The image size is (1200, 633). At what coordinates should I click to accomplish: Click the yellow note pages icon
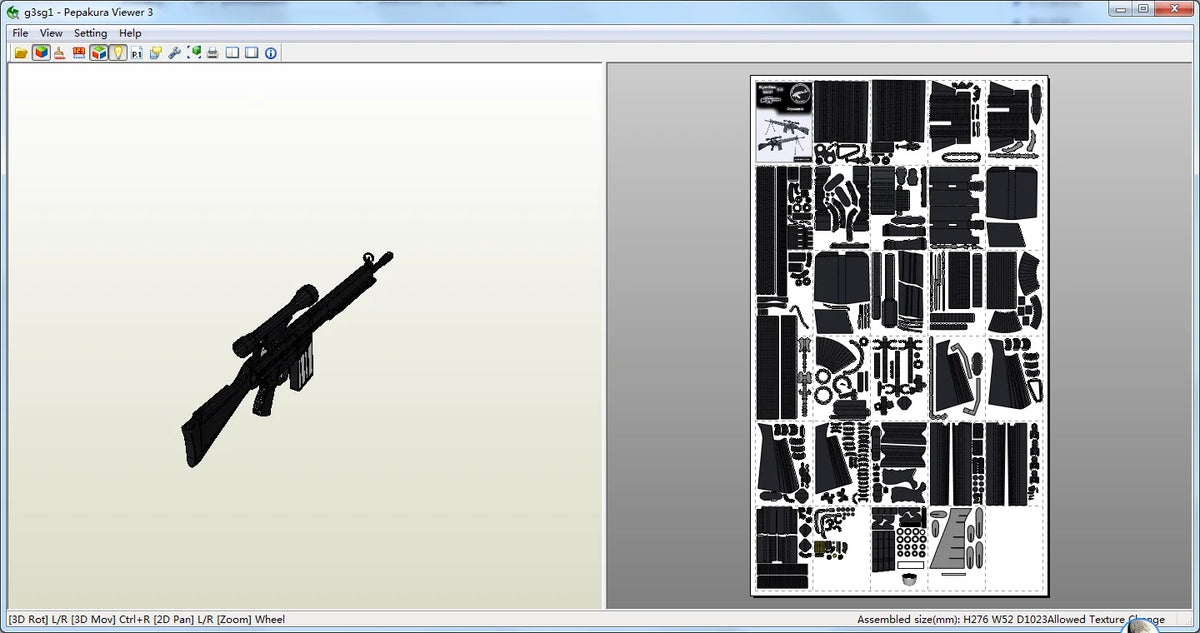pos(156,53)
